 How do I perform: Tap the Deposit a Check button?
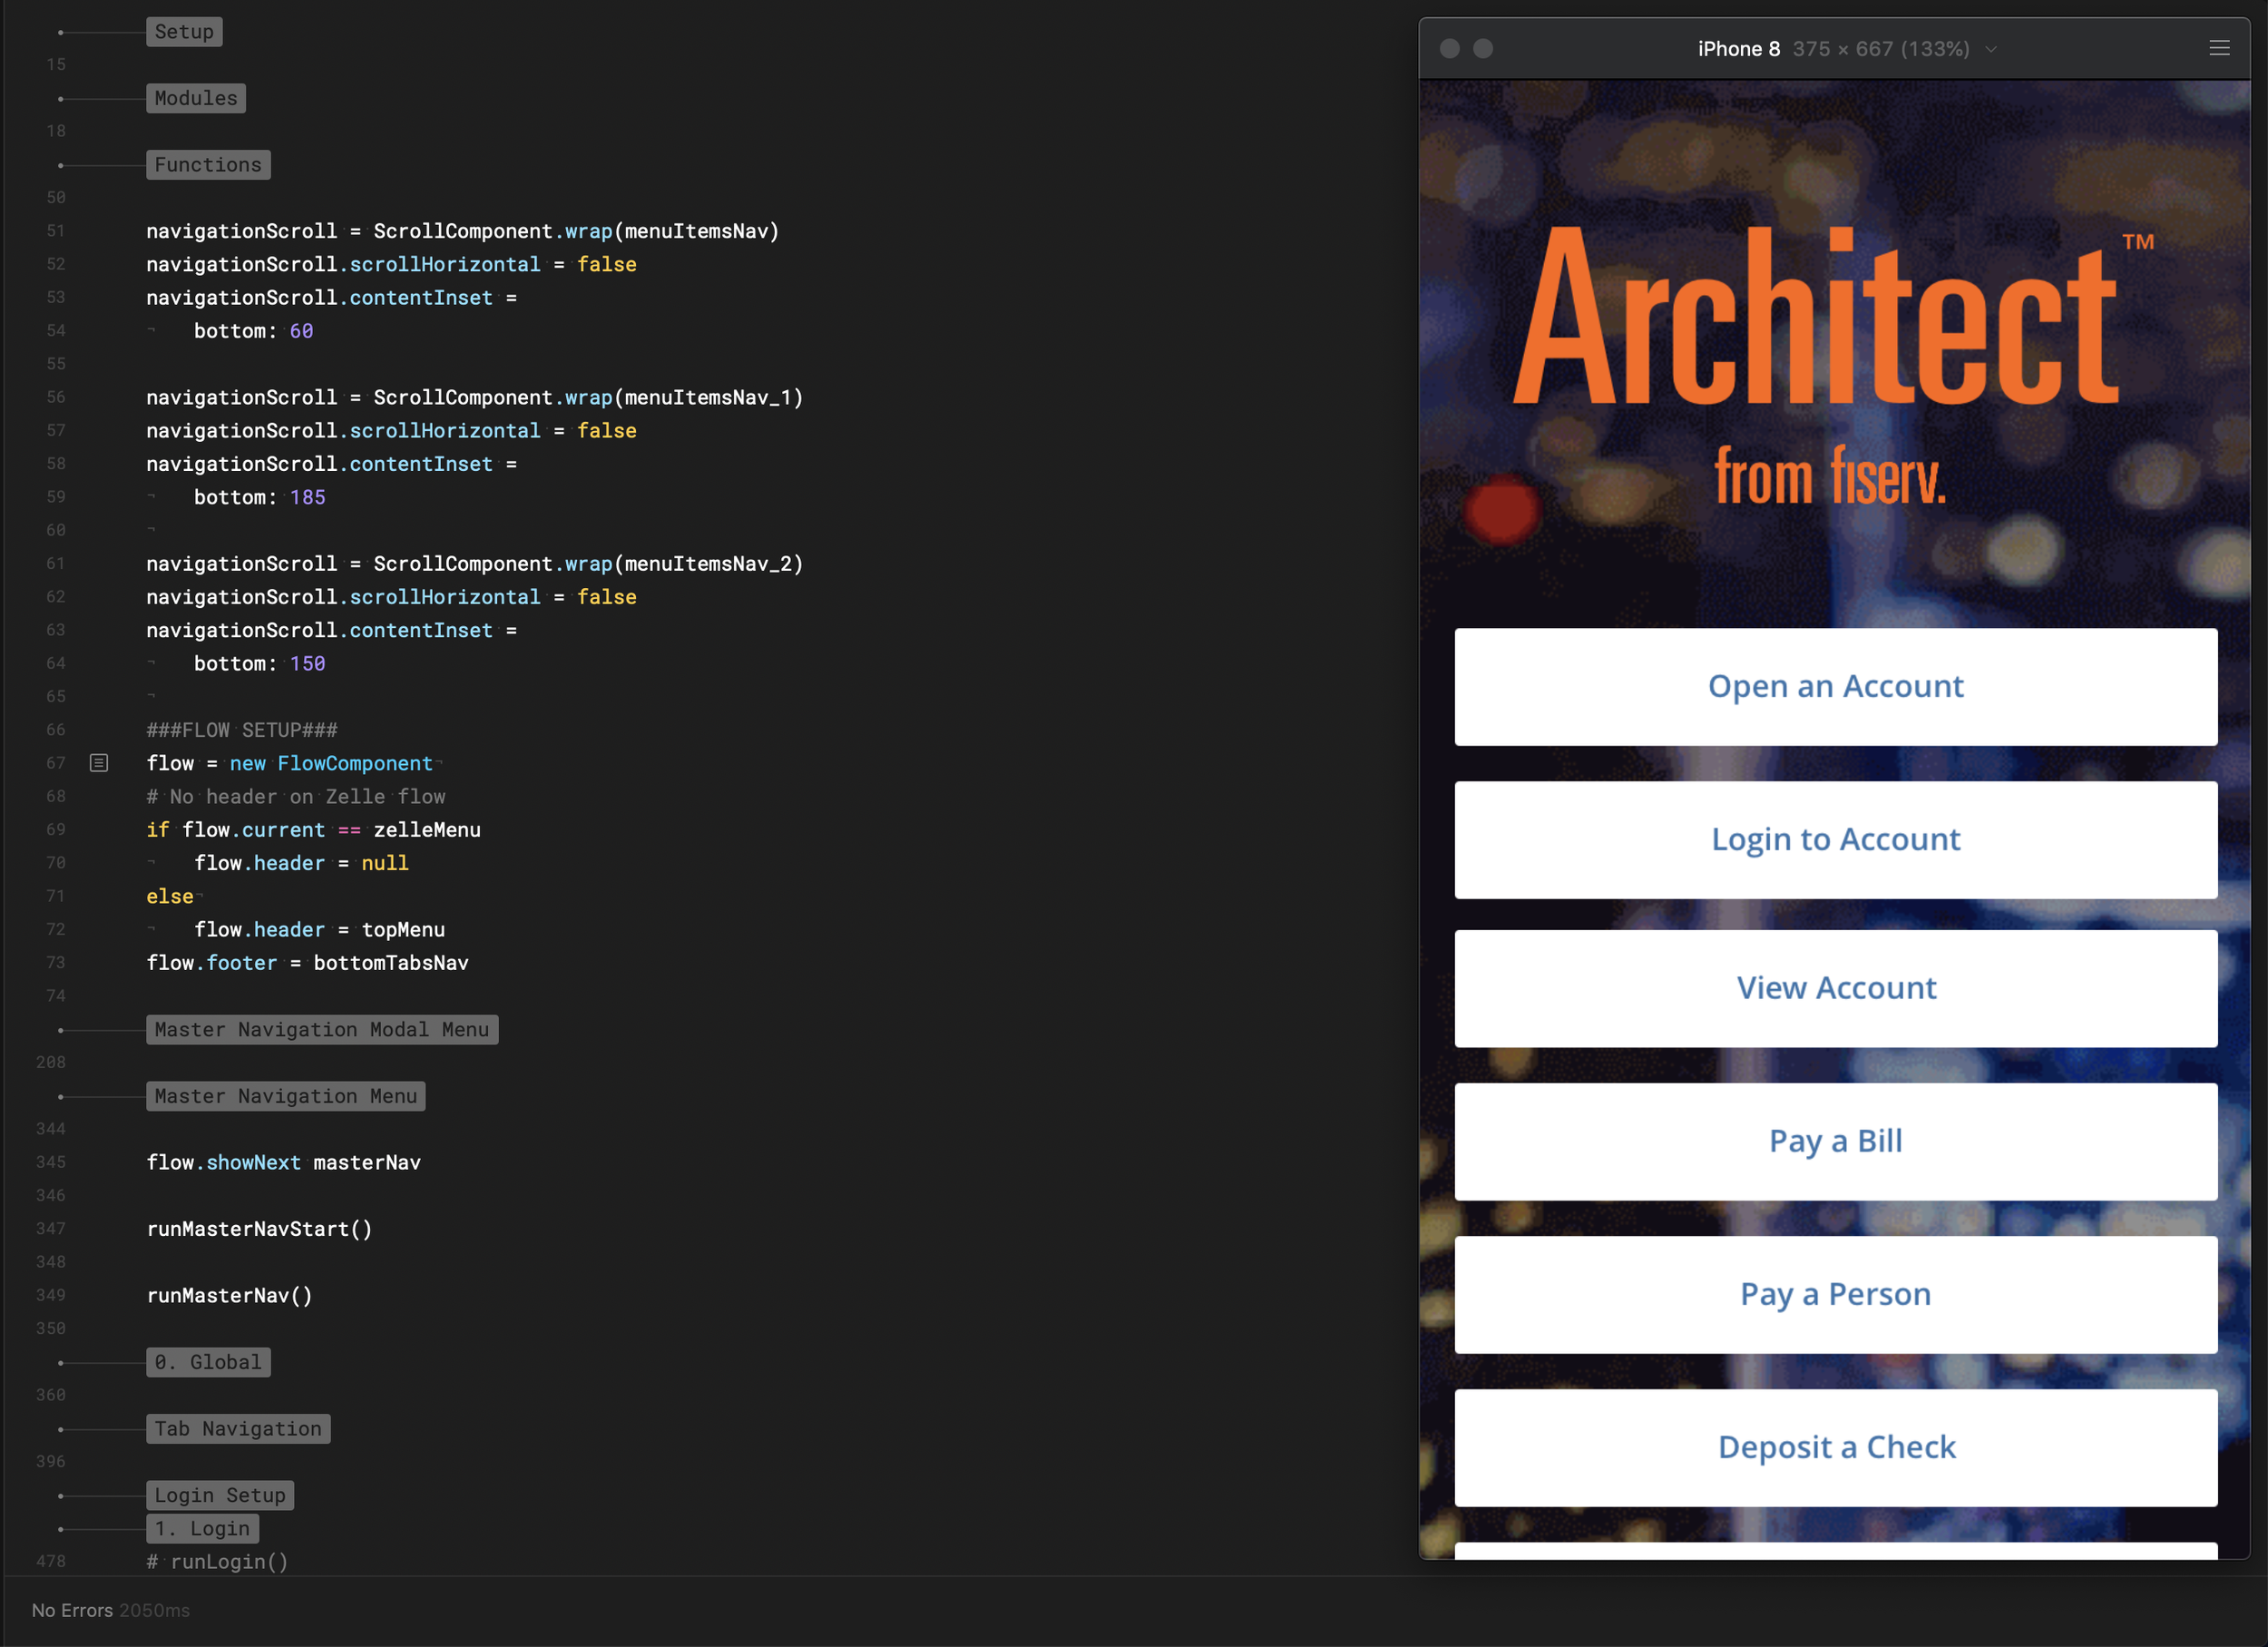[x=1836, y=1448]
